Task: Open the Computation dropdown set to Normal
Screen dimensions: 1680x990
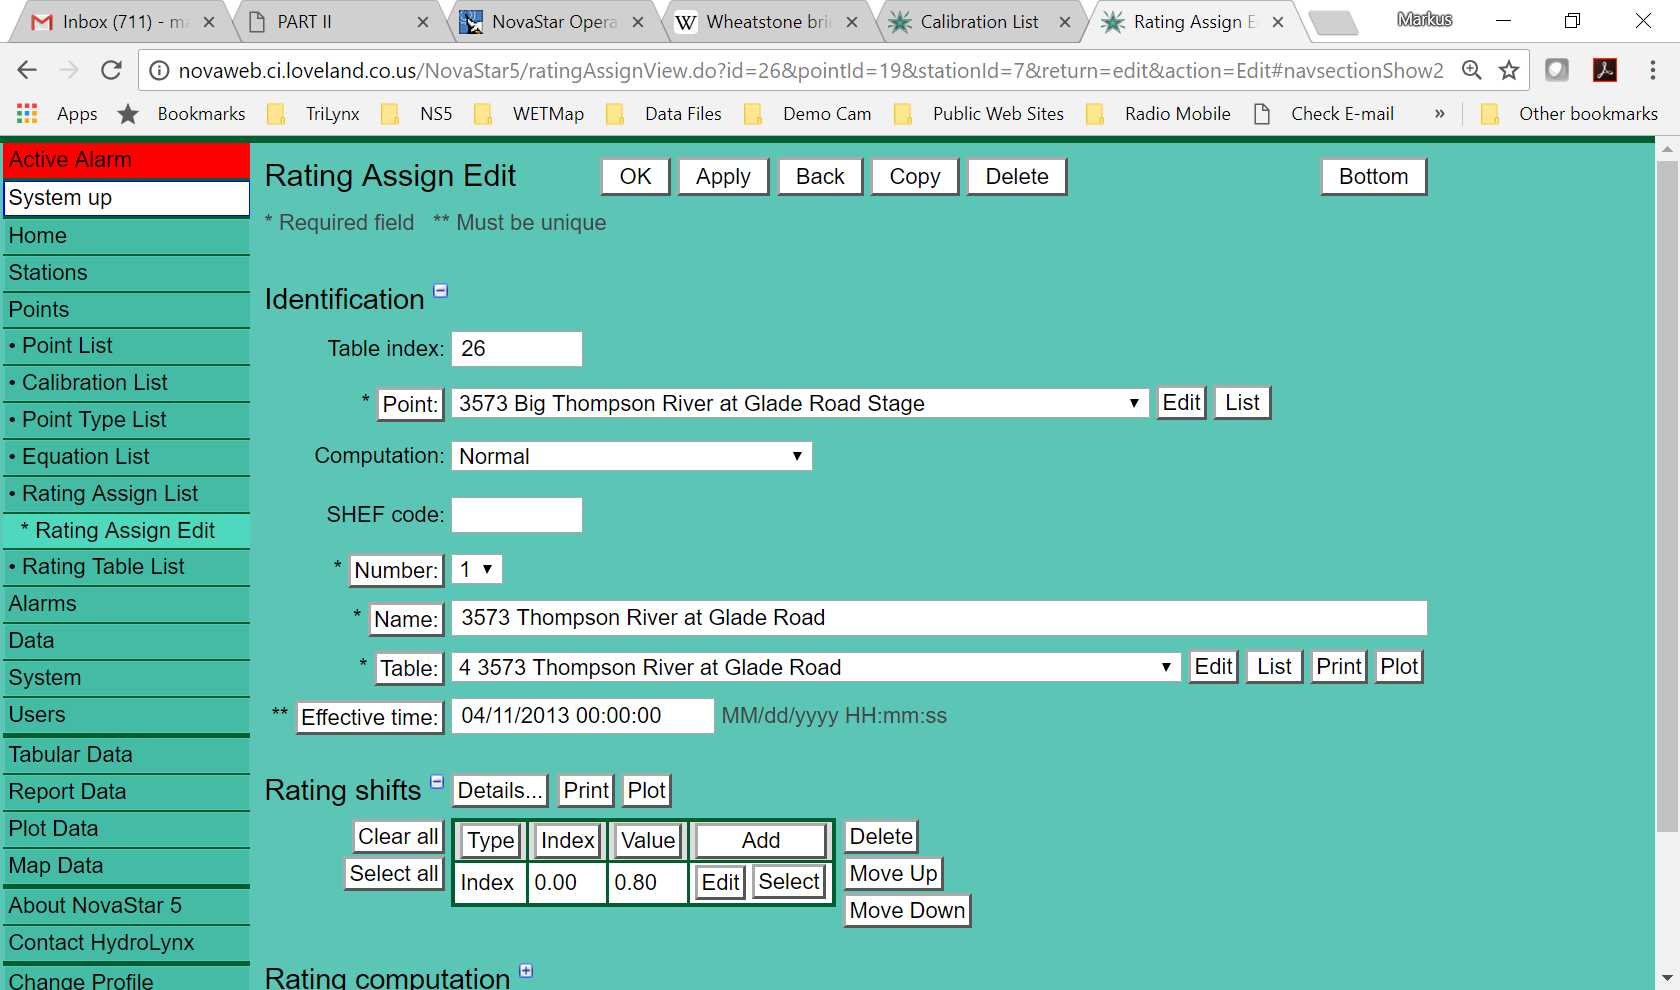Action: pyautogui.click(x=631, y=456)
